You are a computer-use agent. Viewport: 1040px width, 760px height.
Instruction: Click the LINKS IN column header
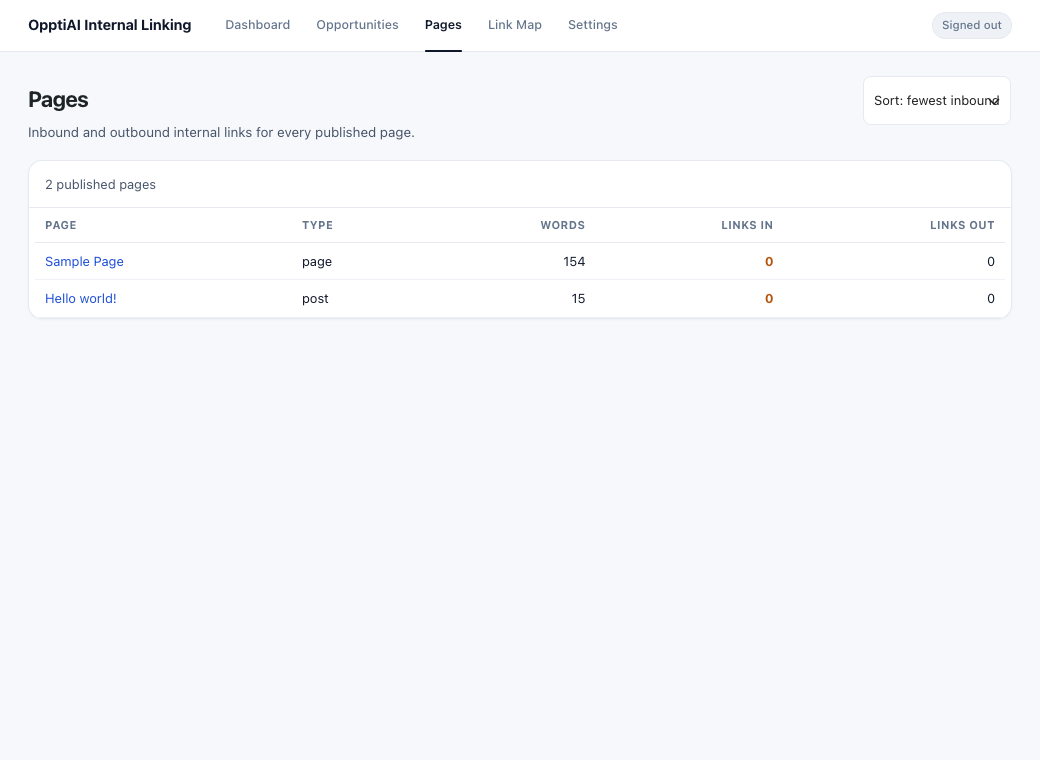point(747,225)
